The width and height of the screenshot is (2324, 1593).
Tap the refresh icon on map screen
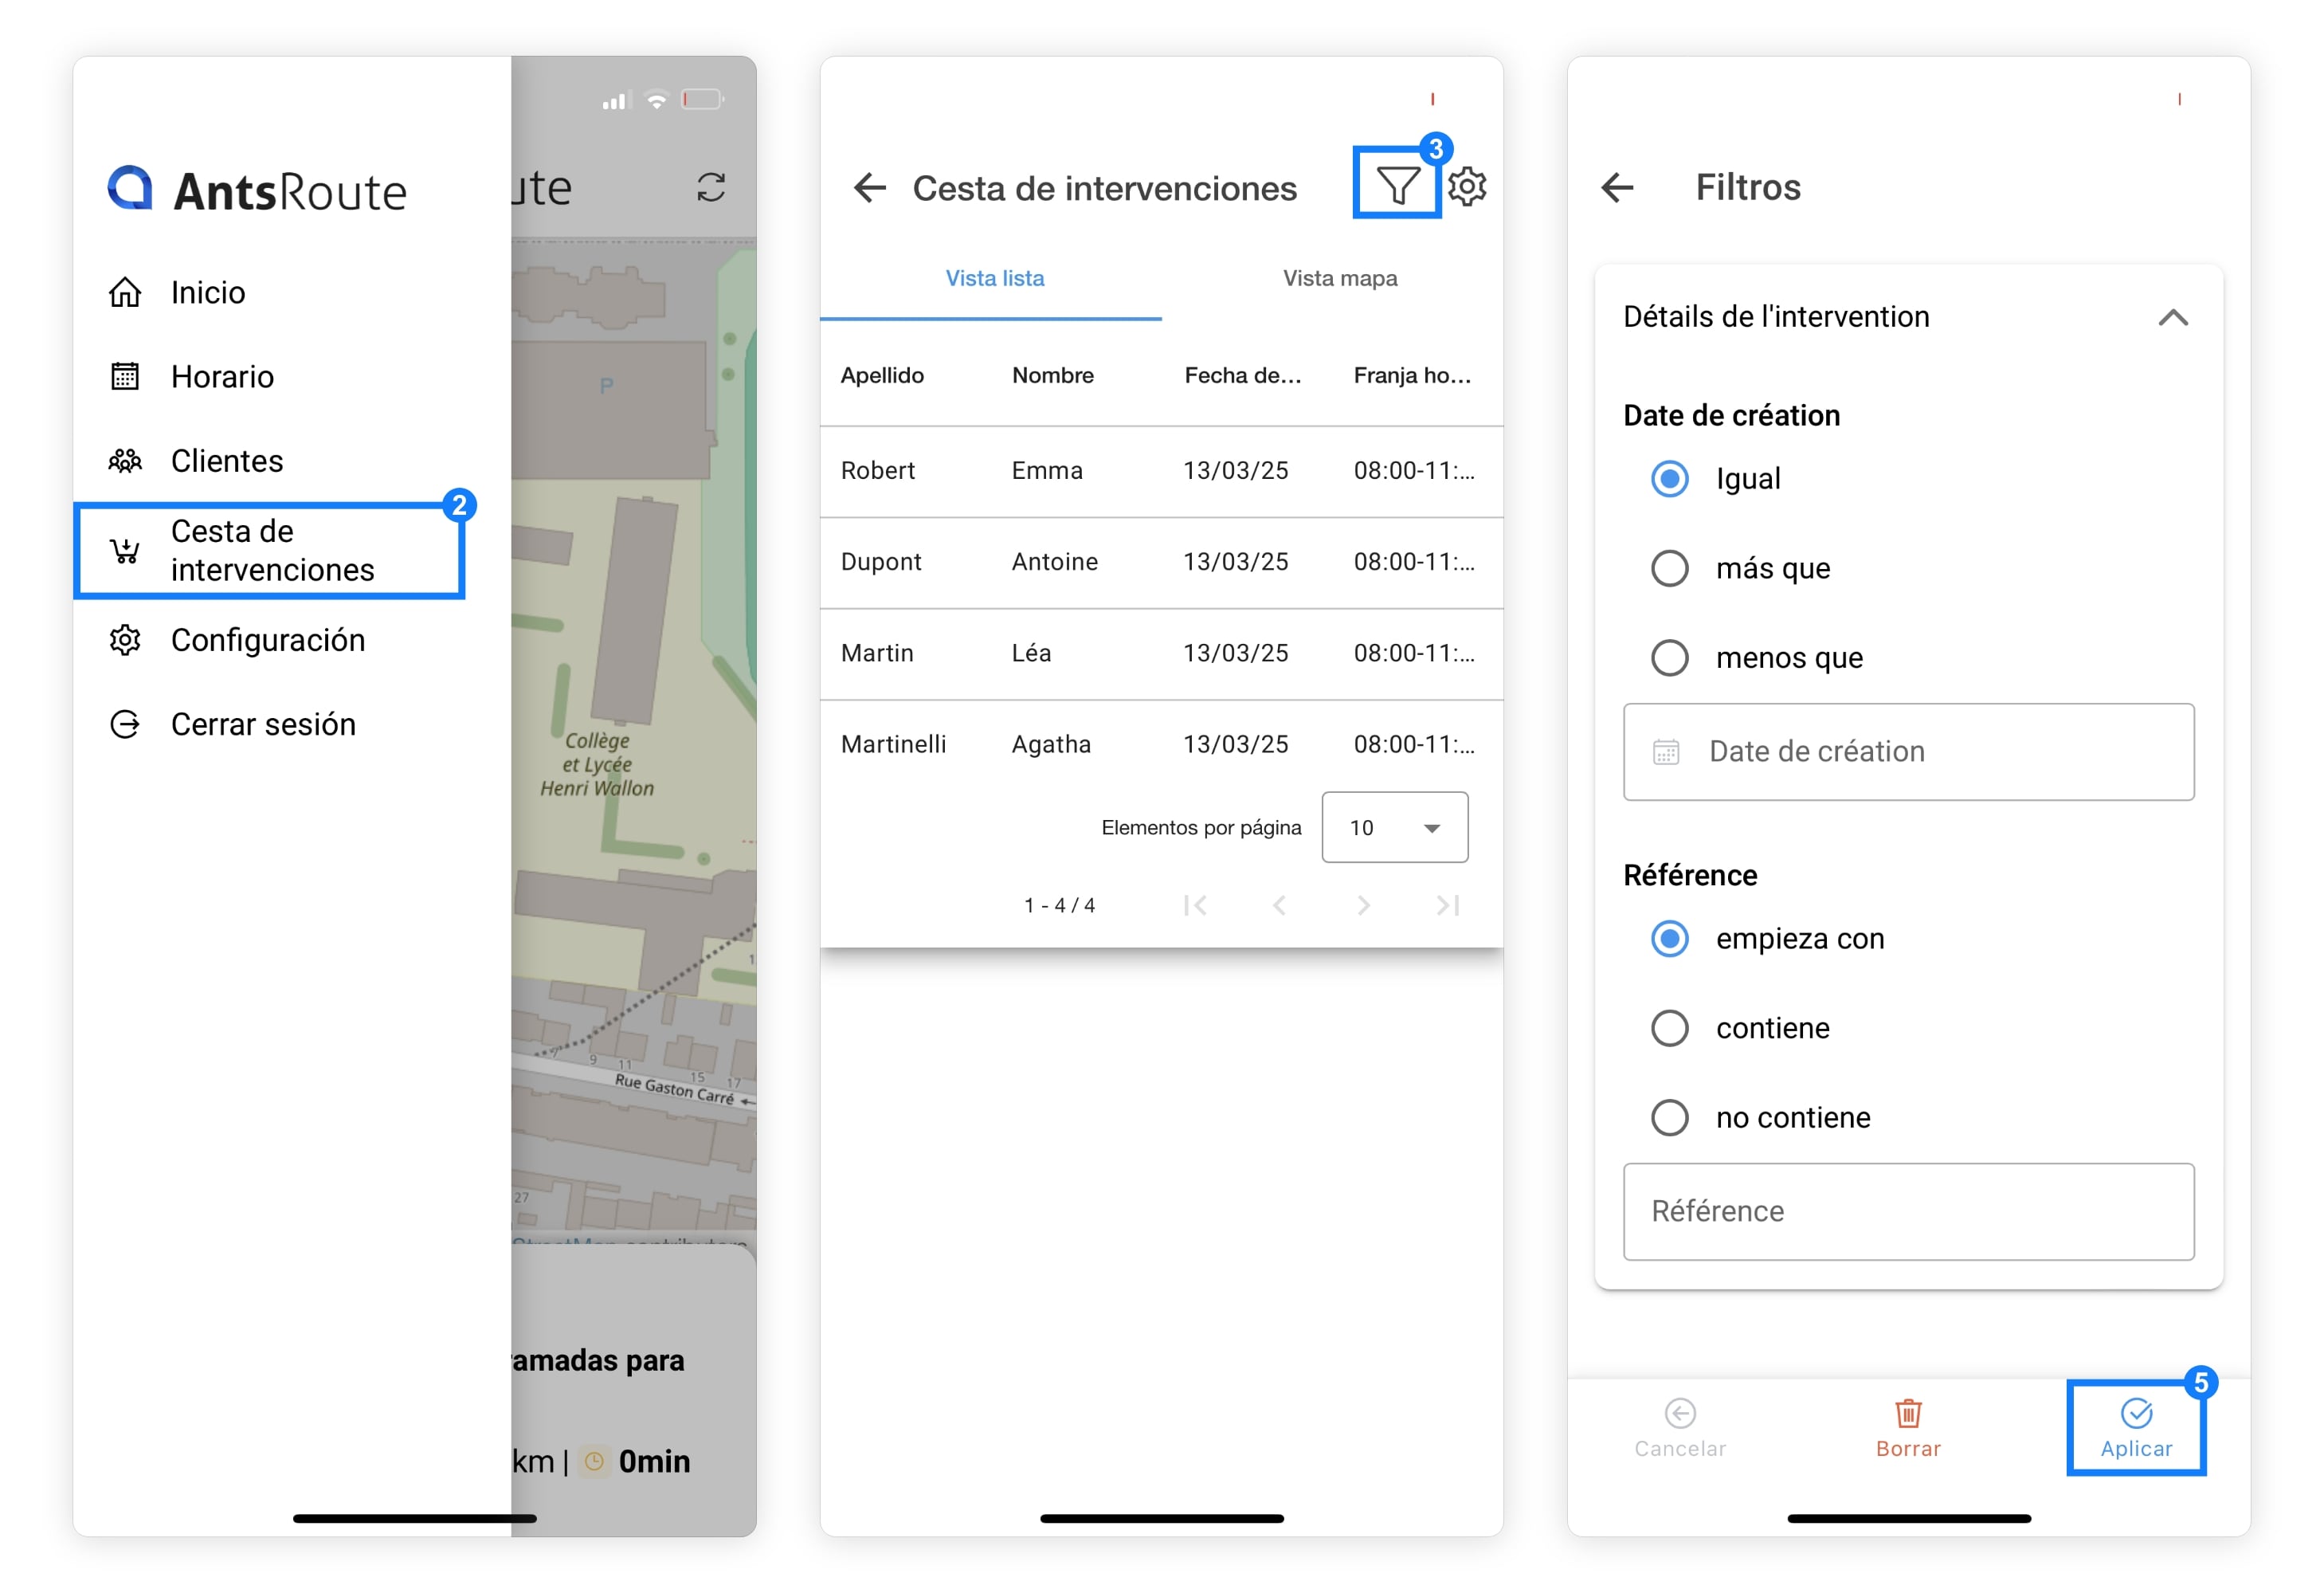click(711, 187)
